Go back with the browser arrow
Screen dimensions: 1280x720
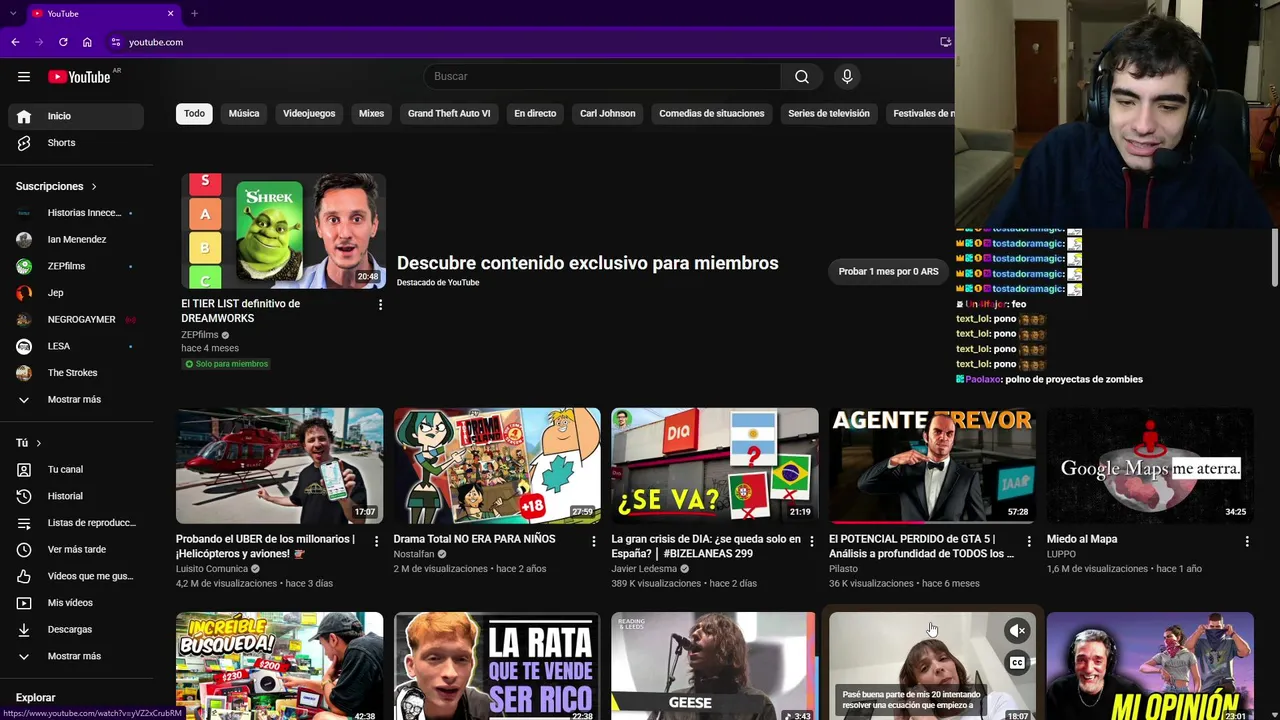tap(15, 42)
